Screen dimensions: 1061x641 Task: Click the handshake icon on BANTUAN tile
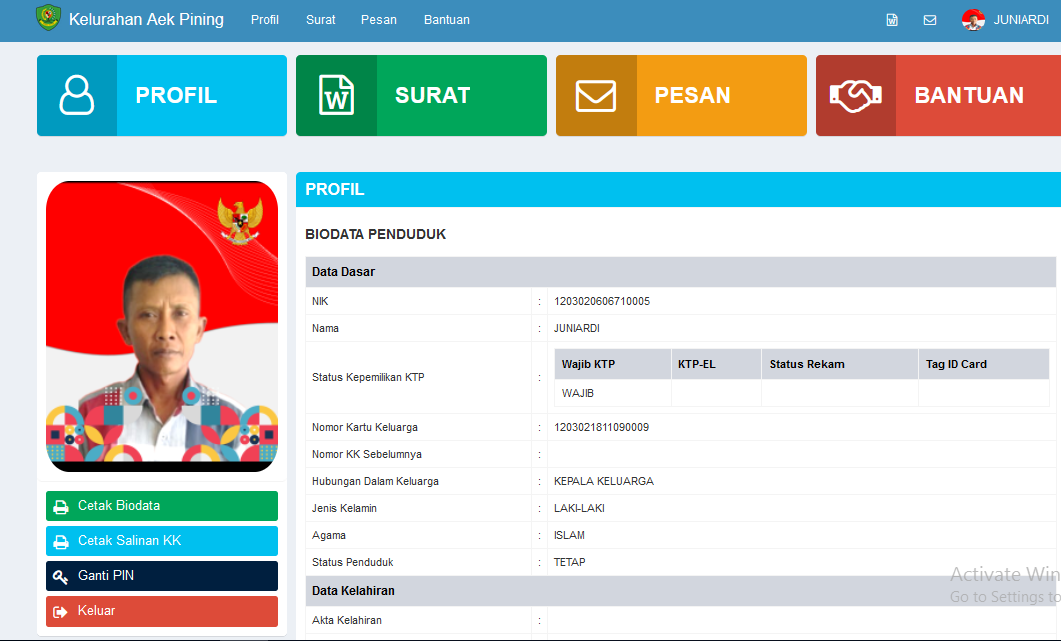click(x=855, y=96)
